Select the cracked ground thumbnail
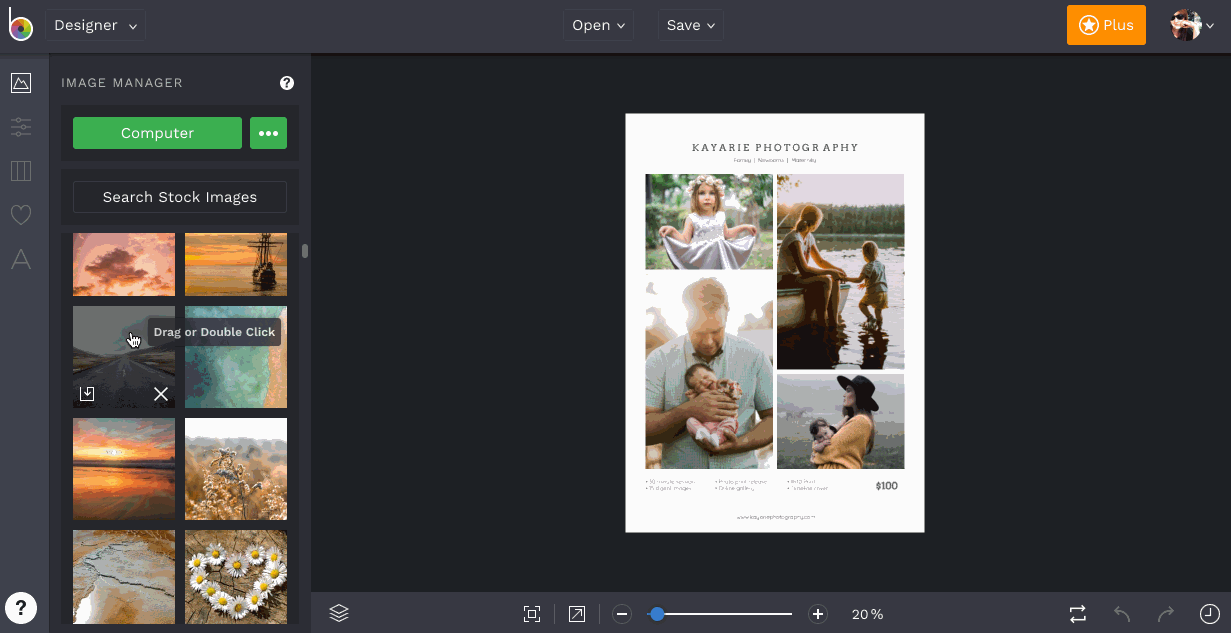The width and height of the screenshot is (1231, 633). (124, 577)
